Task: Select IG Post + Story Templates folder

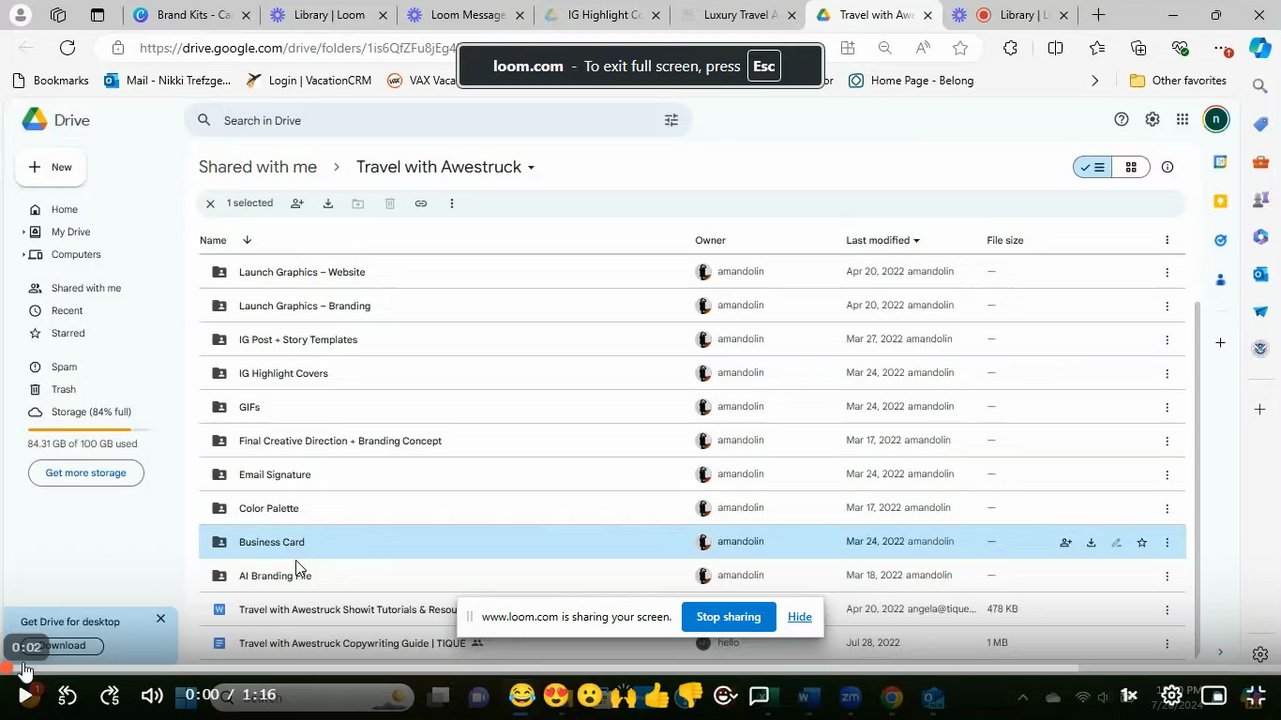Action: tap(692, 339)
